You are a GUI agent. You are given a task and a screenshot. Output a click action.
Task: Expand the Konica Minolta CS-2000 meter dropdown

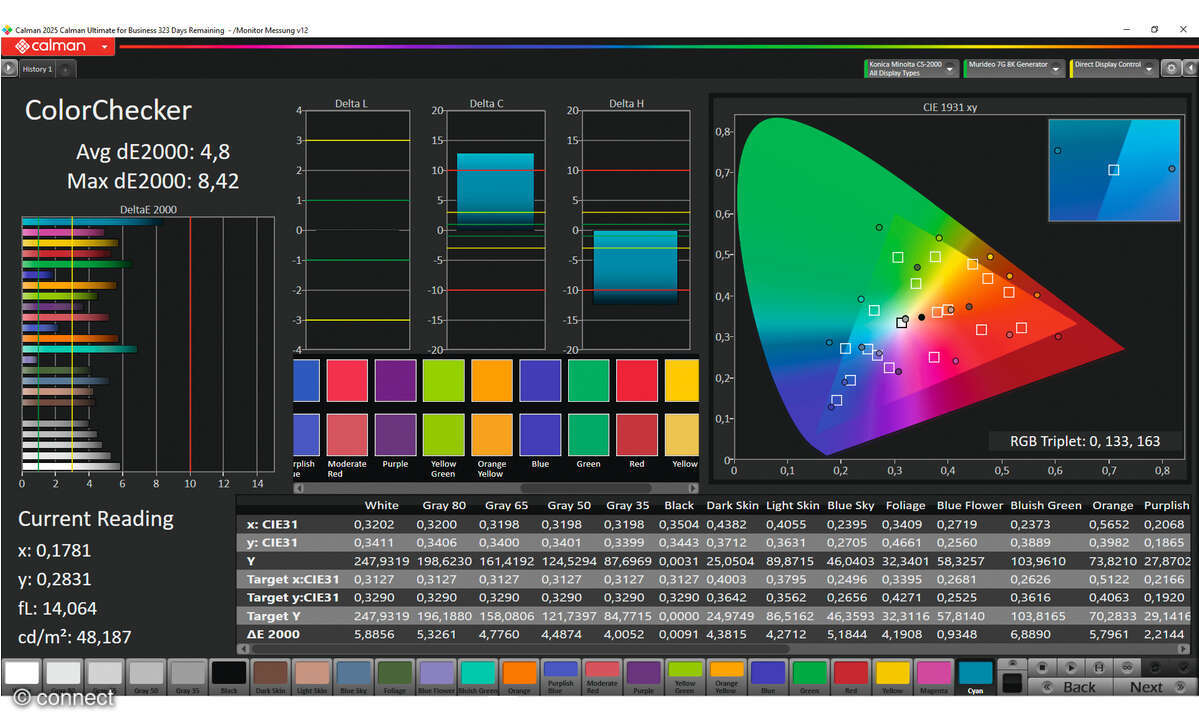click(949, 69)
